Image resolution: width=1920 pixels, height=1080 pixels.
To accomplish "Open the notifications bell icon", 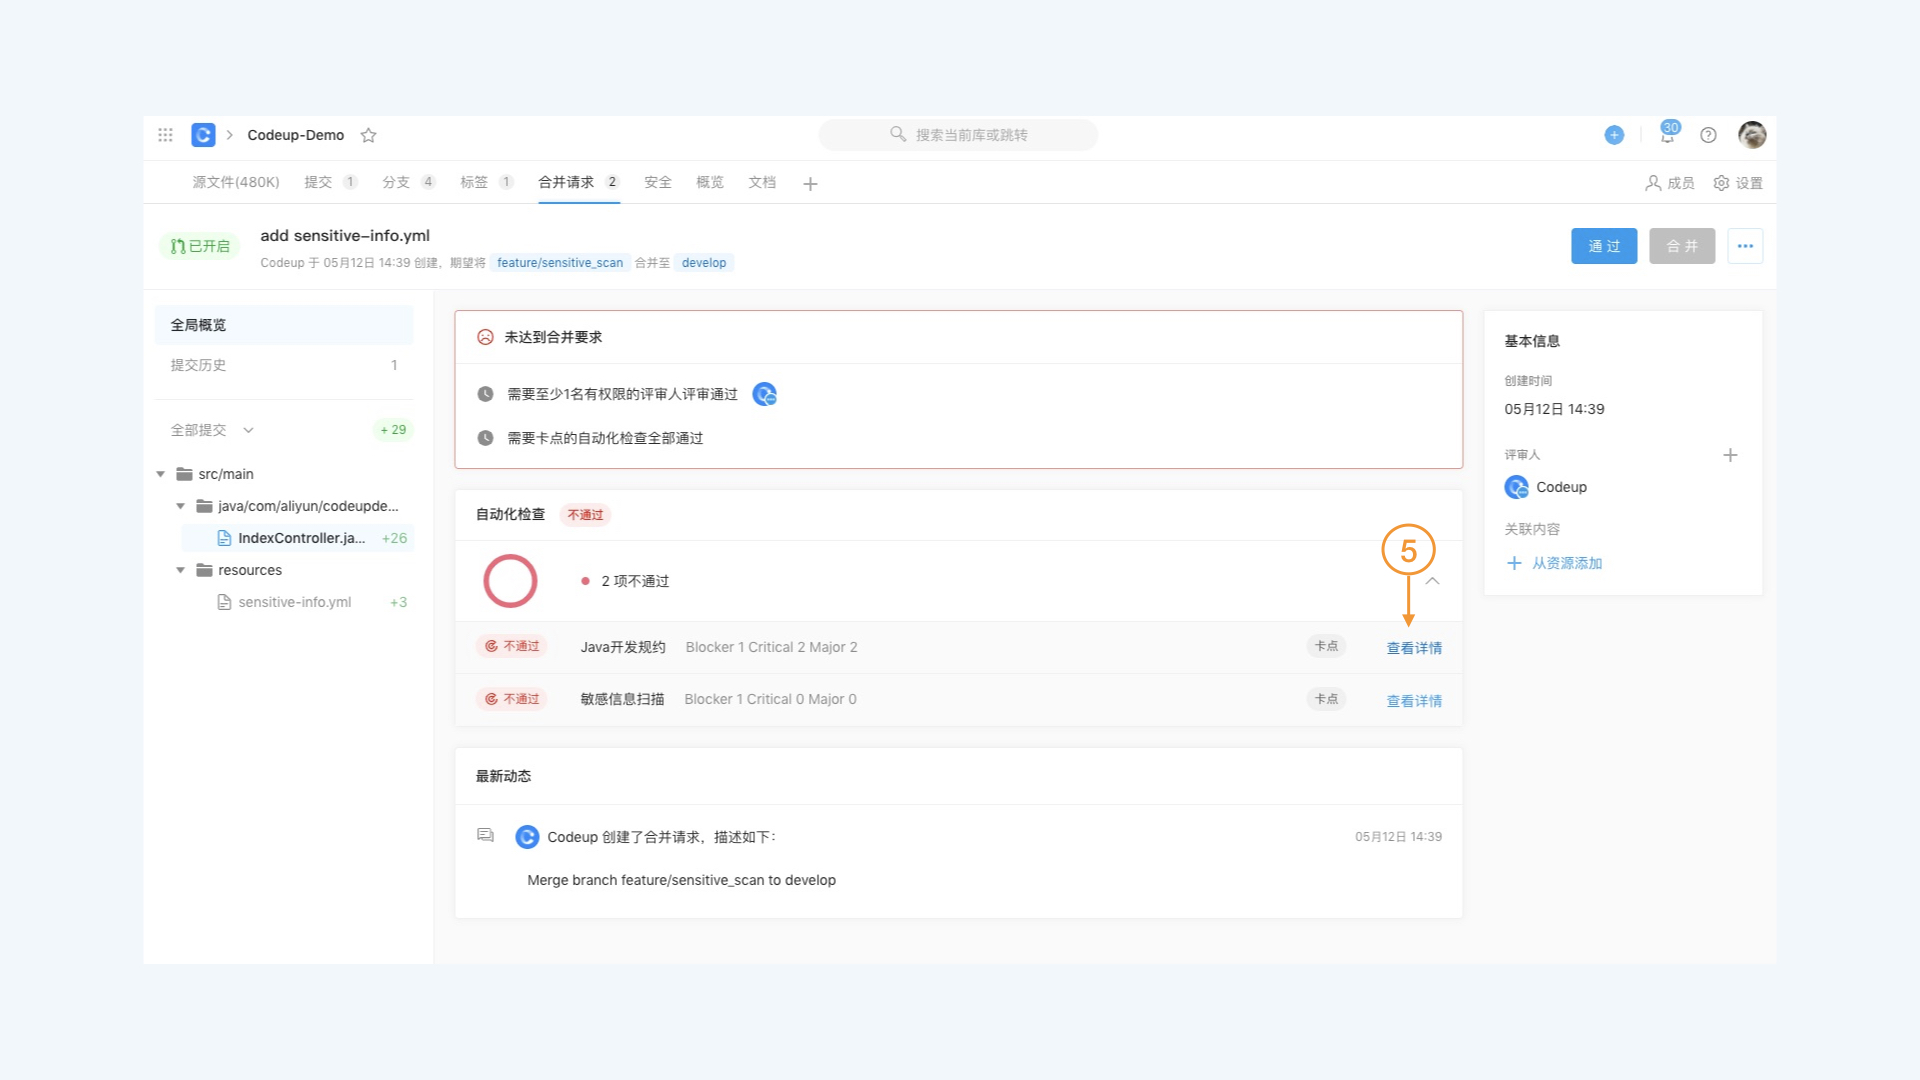I will point(1667,136).
